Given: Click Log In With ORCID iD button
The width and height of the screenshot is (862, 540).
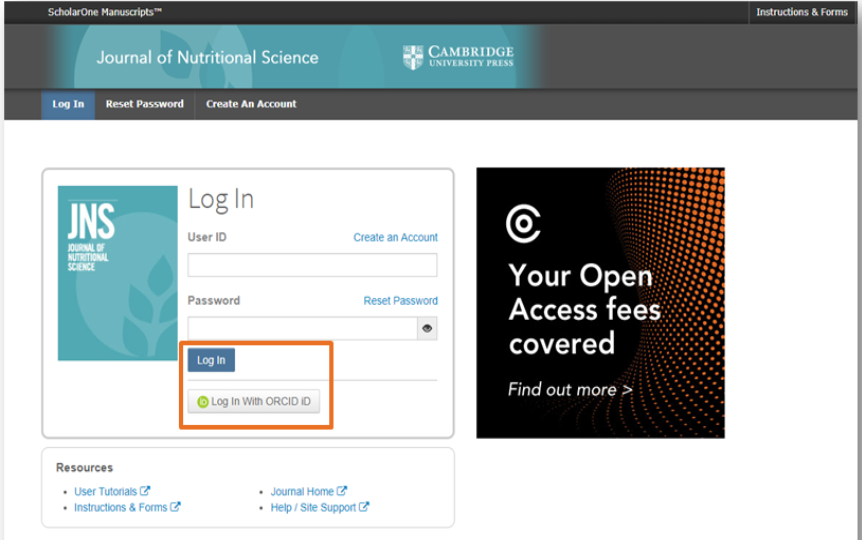Looking at the screenshot, I should point(253,401).
